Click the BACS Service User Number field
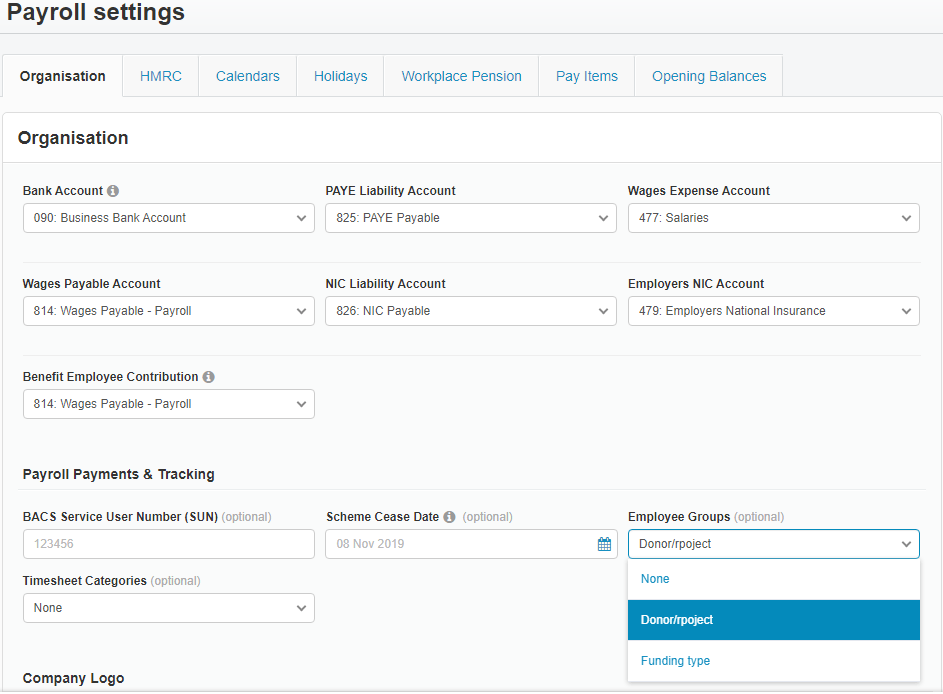 coord(168,544)
